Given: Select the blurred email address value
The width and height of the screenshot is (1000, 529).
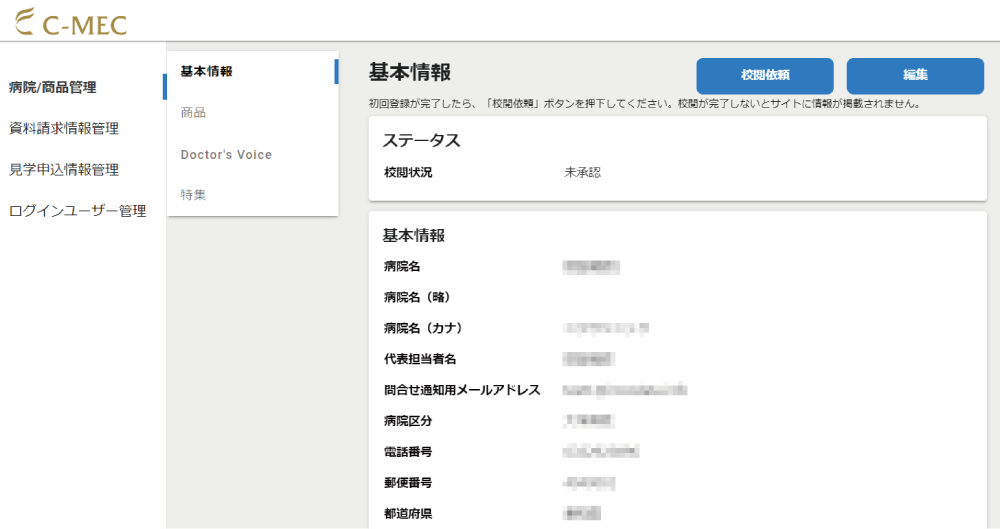Looking at the screenshot, I should (625, 390).
